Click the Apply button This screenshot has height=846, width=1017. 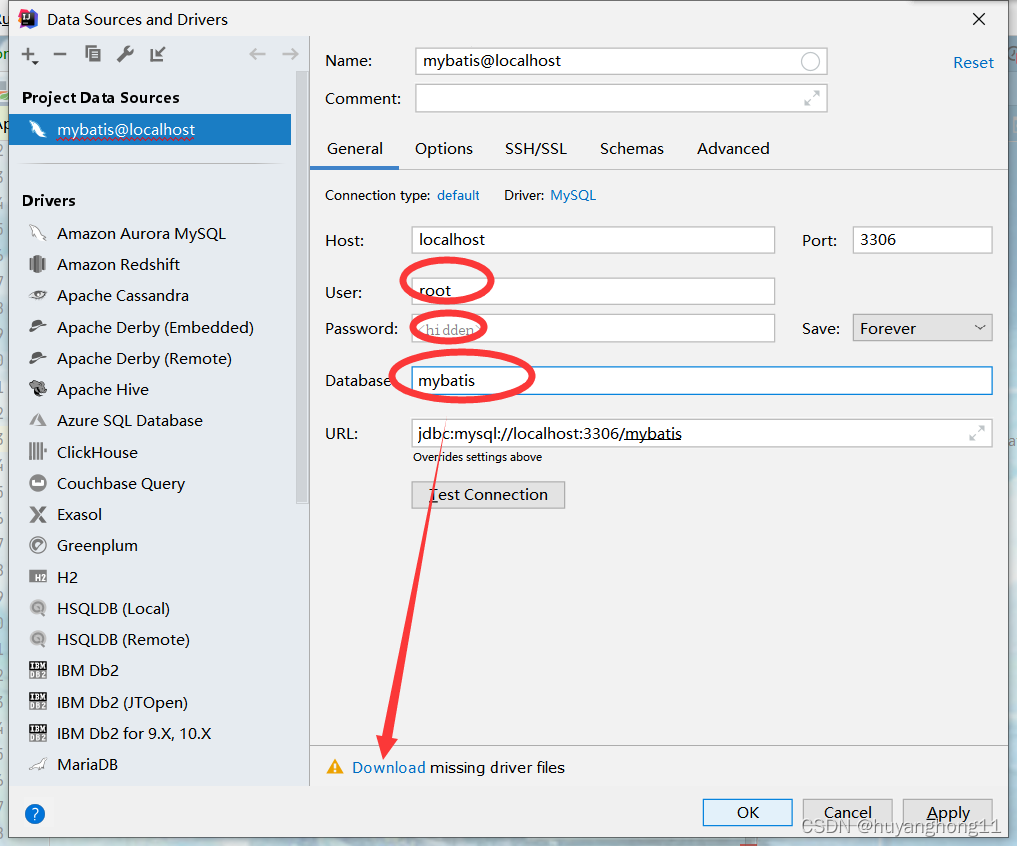click(948, 812)
